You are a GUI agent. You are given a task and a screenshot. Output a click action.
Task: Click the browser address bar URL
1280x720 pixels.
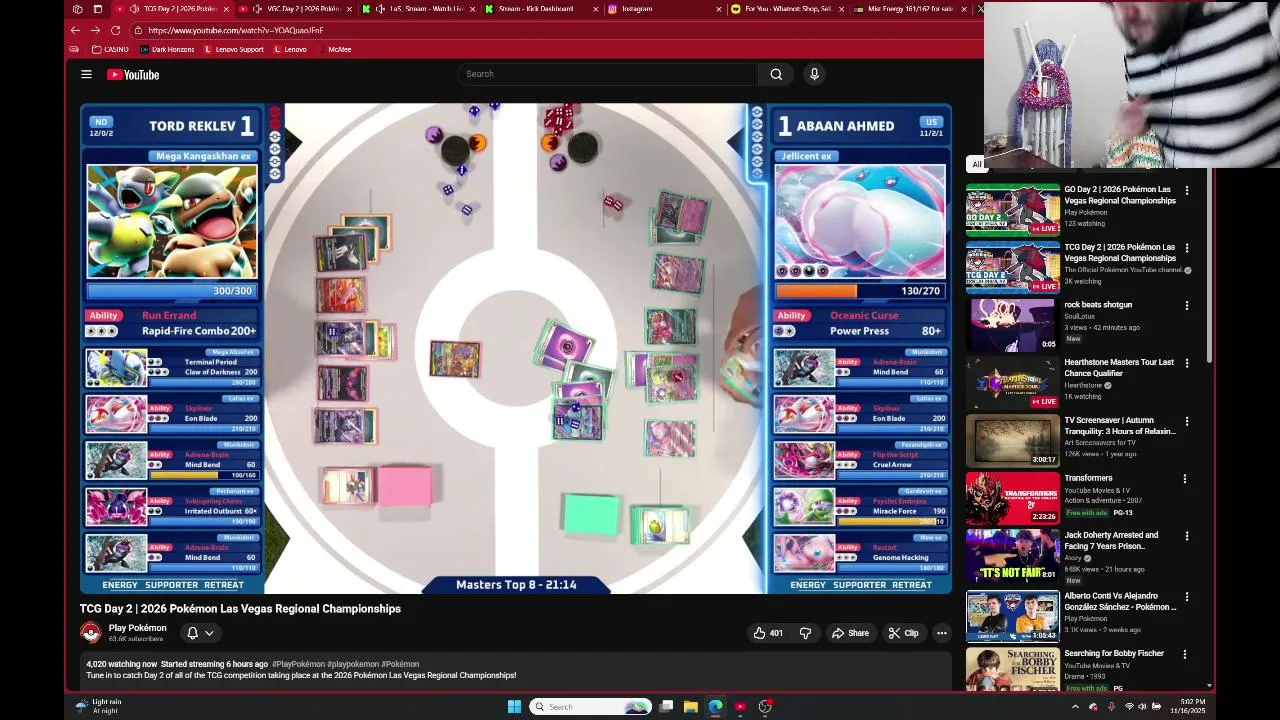coord(235,30)
